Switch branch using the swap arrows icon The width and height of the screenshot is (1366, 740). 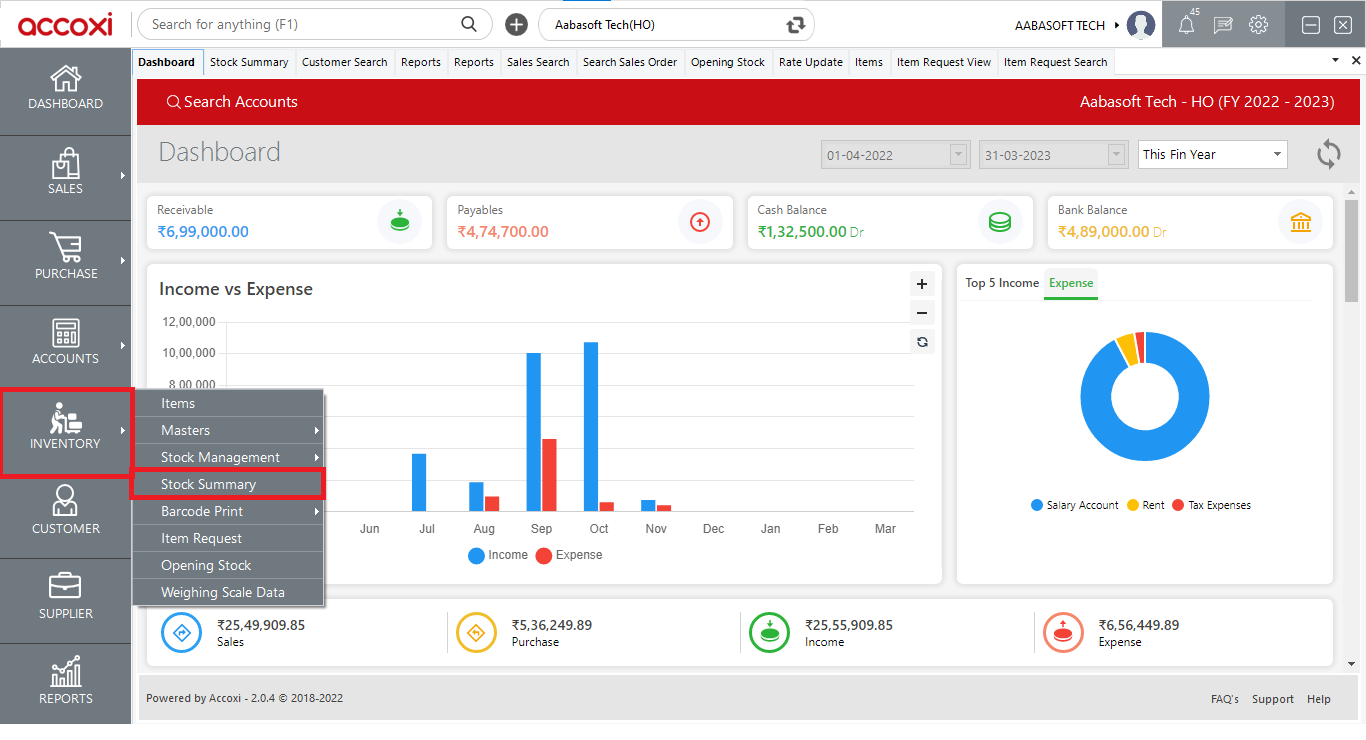[796, 24]
